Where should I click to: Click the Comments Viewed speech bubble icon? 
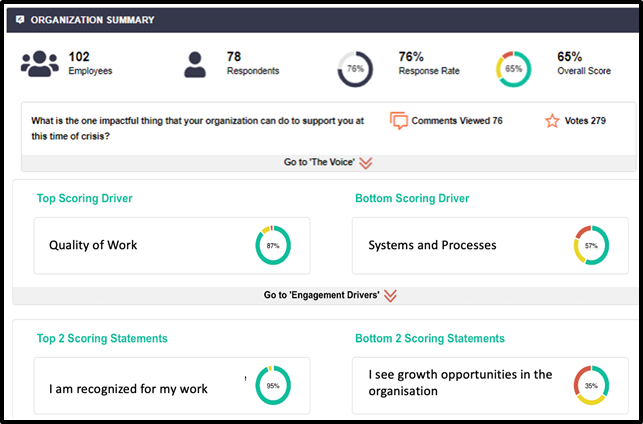(399, 121)
